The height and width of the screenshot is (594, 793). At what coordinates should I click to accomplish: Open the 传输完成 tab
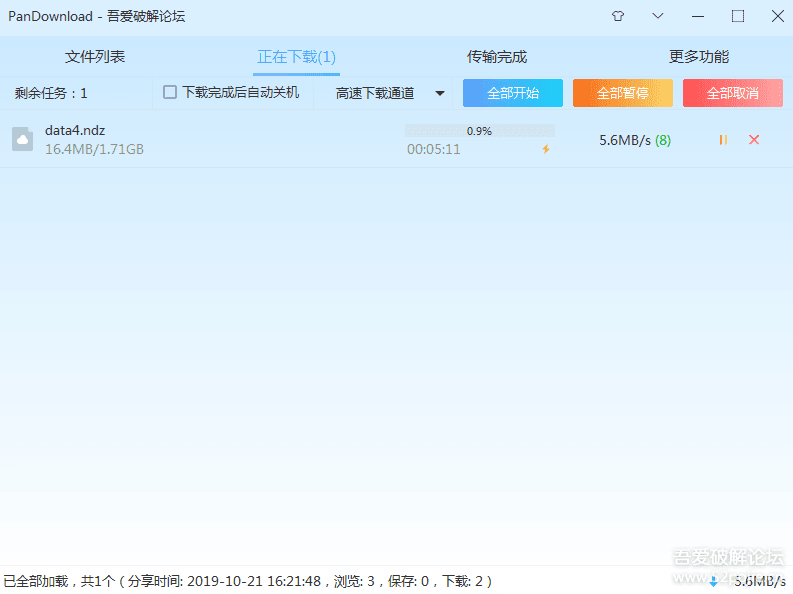(497, 57)
